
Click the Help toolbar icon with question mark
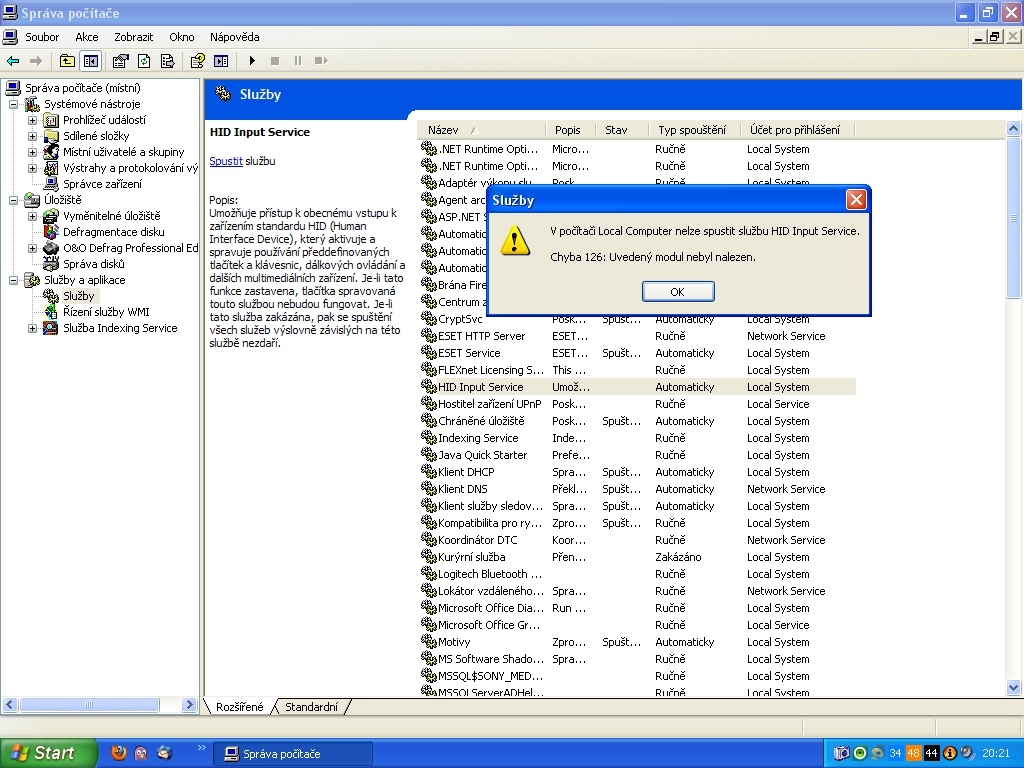pyautogui.click(x=198, y=61)
